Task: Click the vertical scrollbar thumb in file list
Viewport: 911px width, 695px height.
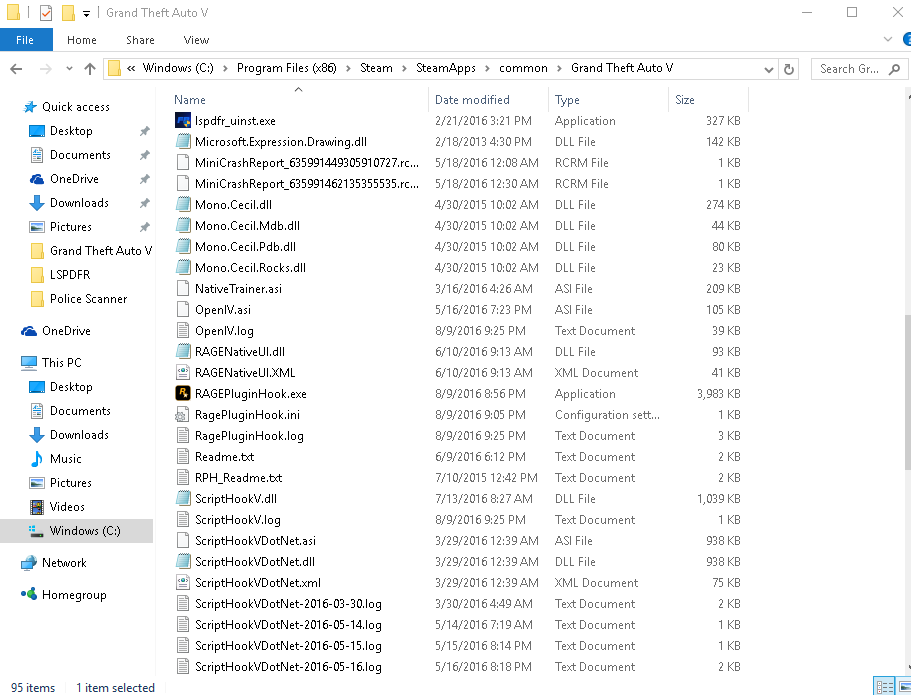Action: click(908, 392)
